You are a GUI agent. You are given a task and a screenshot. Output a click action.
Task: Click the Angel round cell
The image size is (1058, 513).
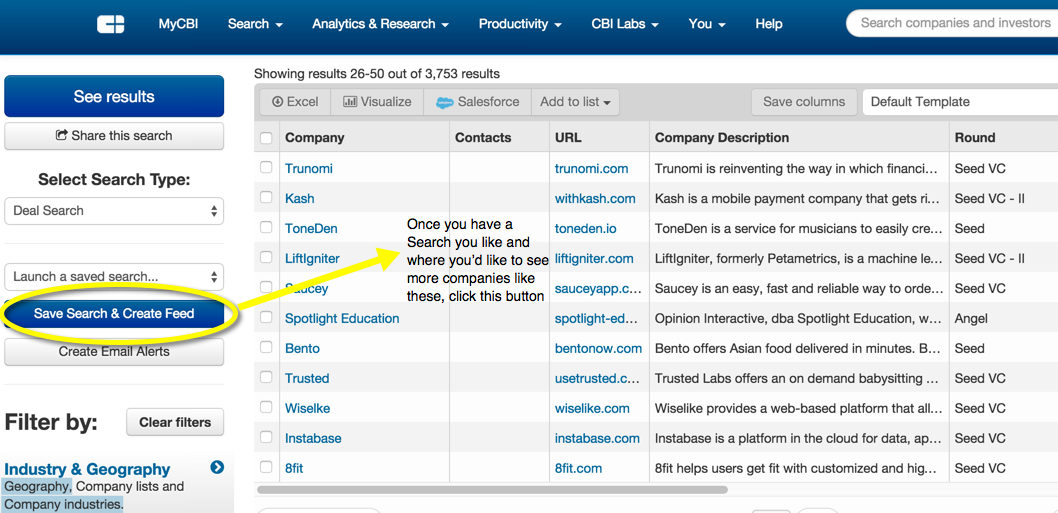[x=970, y=318]
